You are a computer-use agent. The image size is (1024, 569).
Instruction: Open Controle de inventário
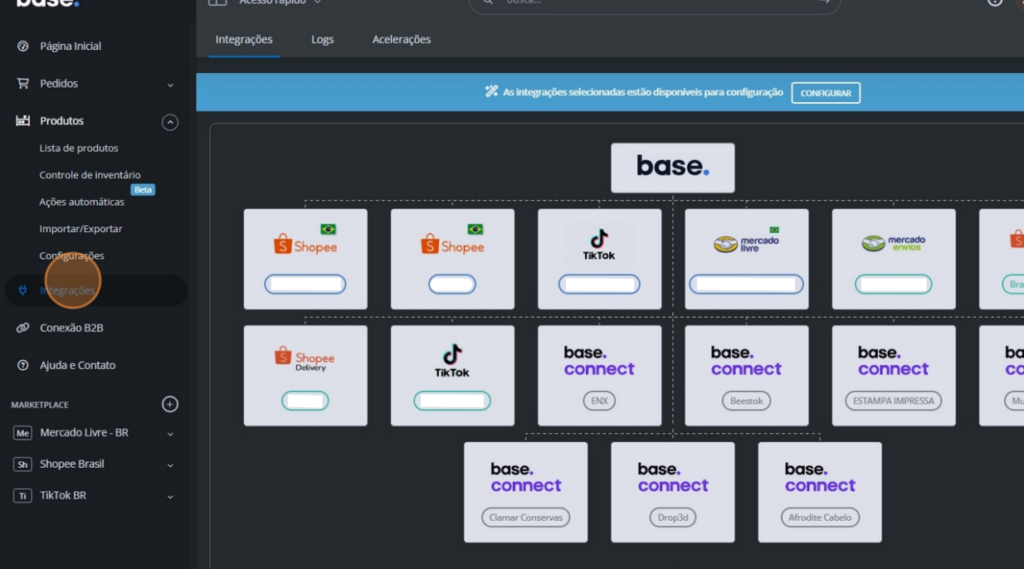coord(89,175)
